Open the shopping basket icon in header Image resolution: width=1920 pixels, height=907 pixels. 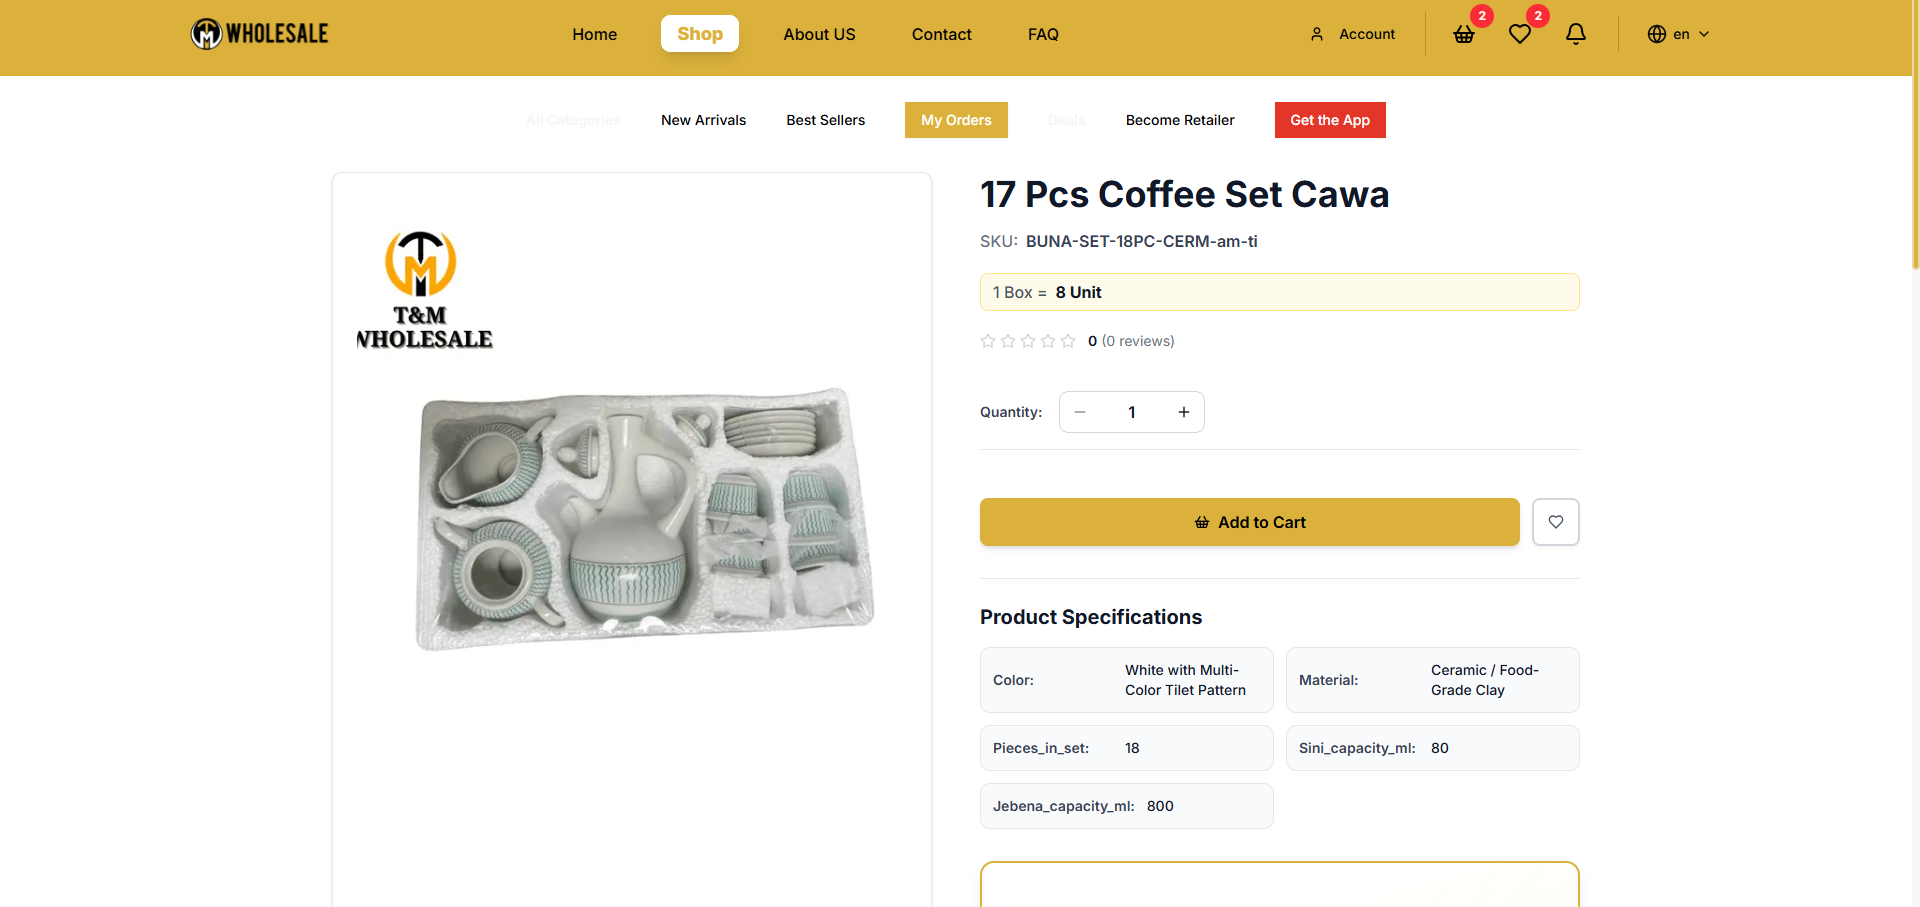pyautogui.click(x=1464, y=35)
